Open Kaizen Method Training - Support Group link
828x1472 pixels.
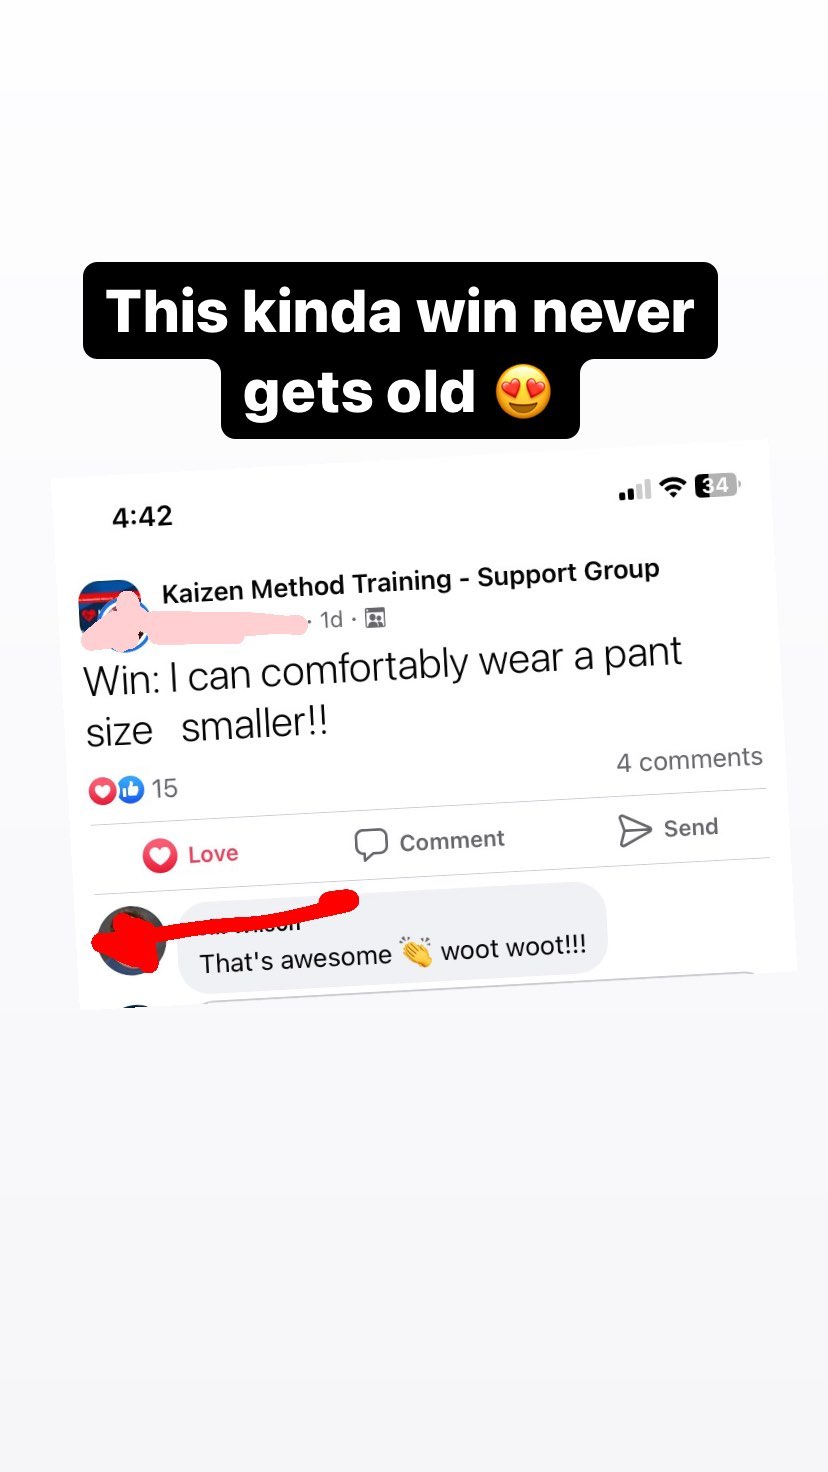411,581
